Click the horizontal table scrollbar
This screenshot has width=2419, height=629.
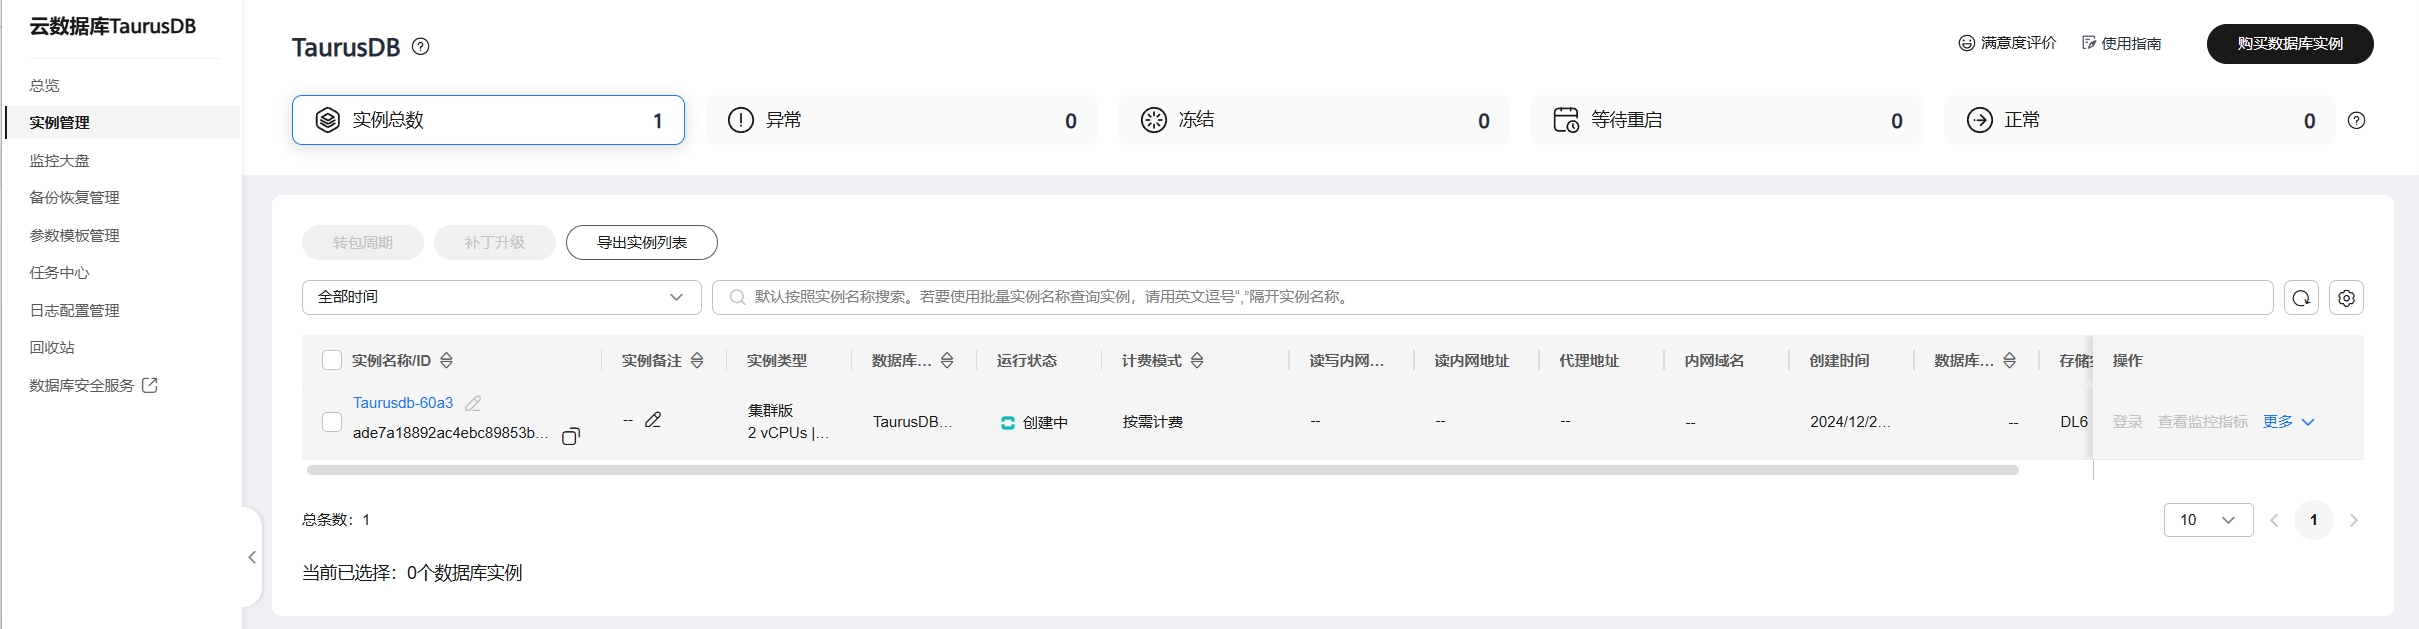(x=1163, y=470)
